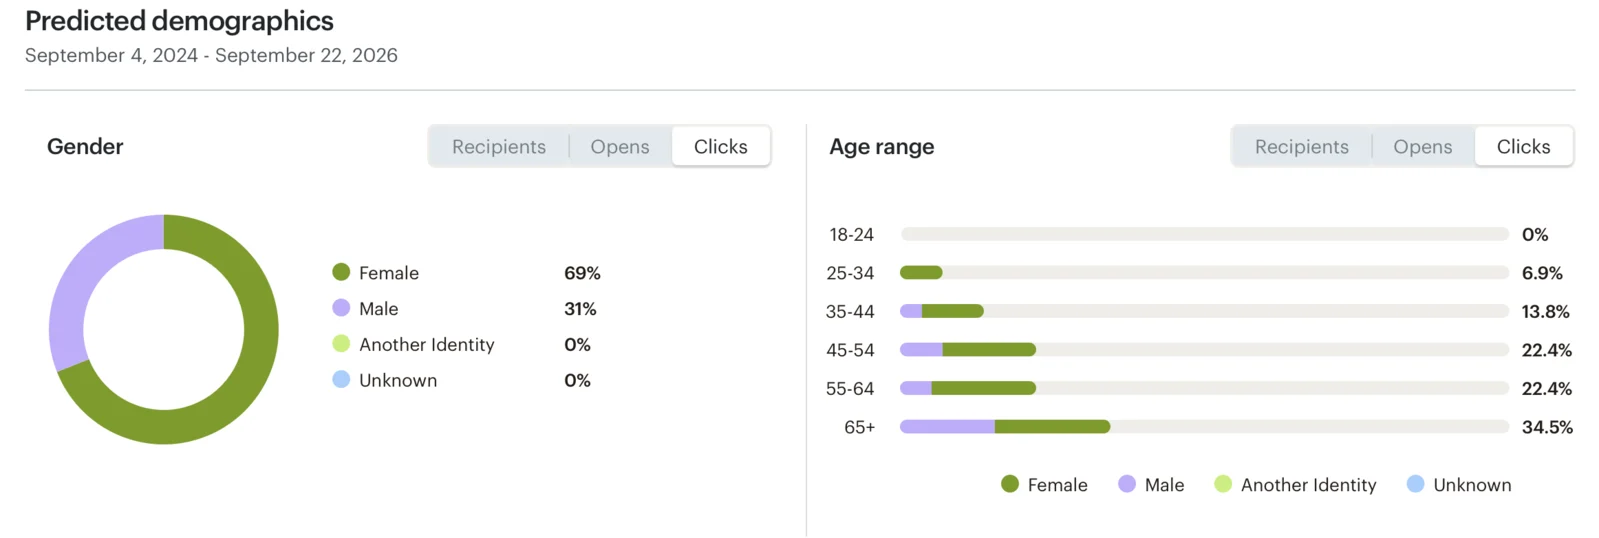Click the purple Male legend dot in Gender
This screenshot has width=1599, height=538.
[341, 308]
